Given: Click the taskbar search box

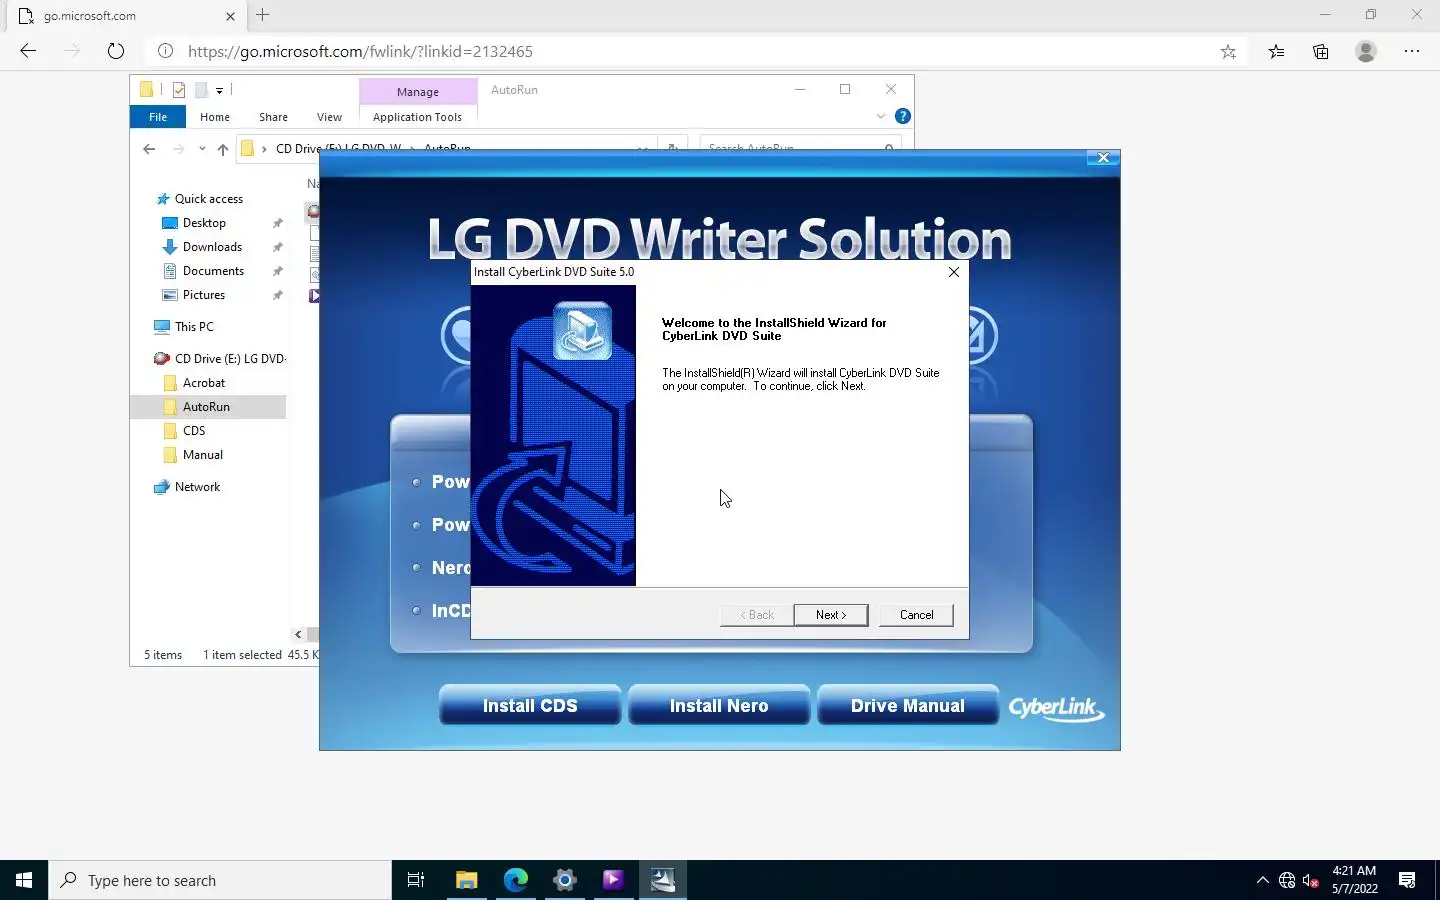Looking at the screenshot, I should pyautogui.click(x=220, y=880).
